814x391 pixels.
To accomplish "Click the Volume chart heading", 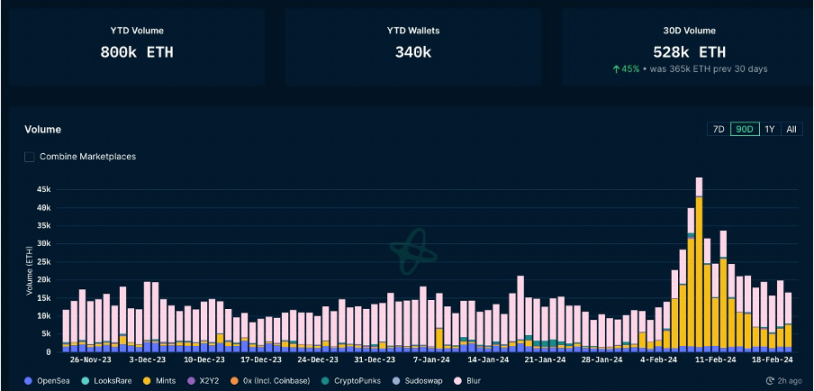I will (x=43, y=129).
